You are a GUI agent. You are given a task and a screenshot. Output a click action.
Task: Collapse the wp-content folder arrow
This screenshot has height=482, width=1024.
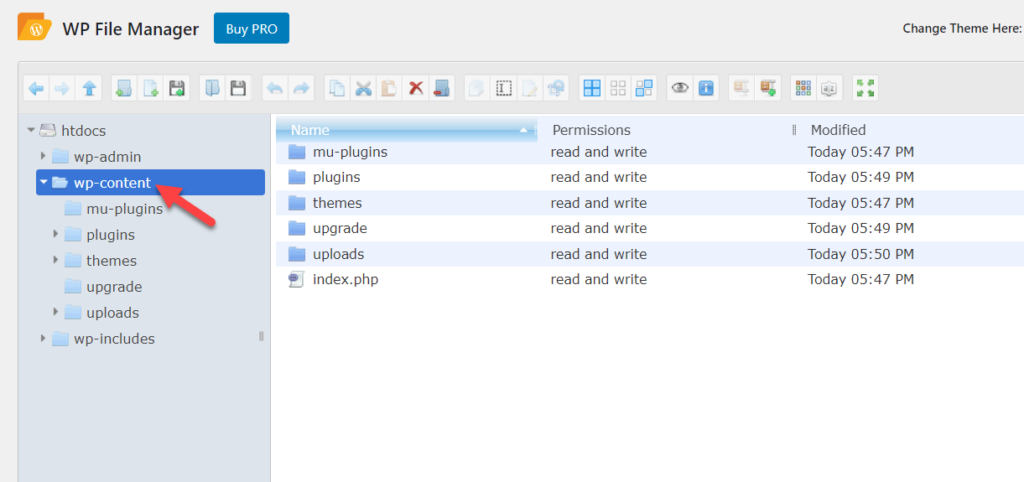tap(44, 182)
